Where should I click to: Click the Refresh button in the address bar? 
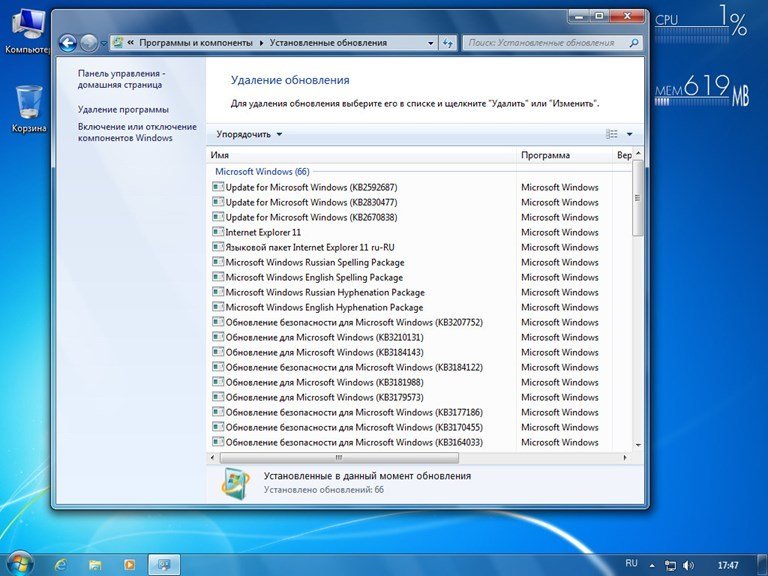[x=448, y=43]
